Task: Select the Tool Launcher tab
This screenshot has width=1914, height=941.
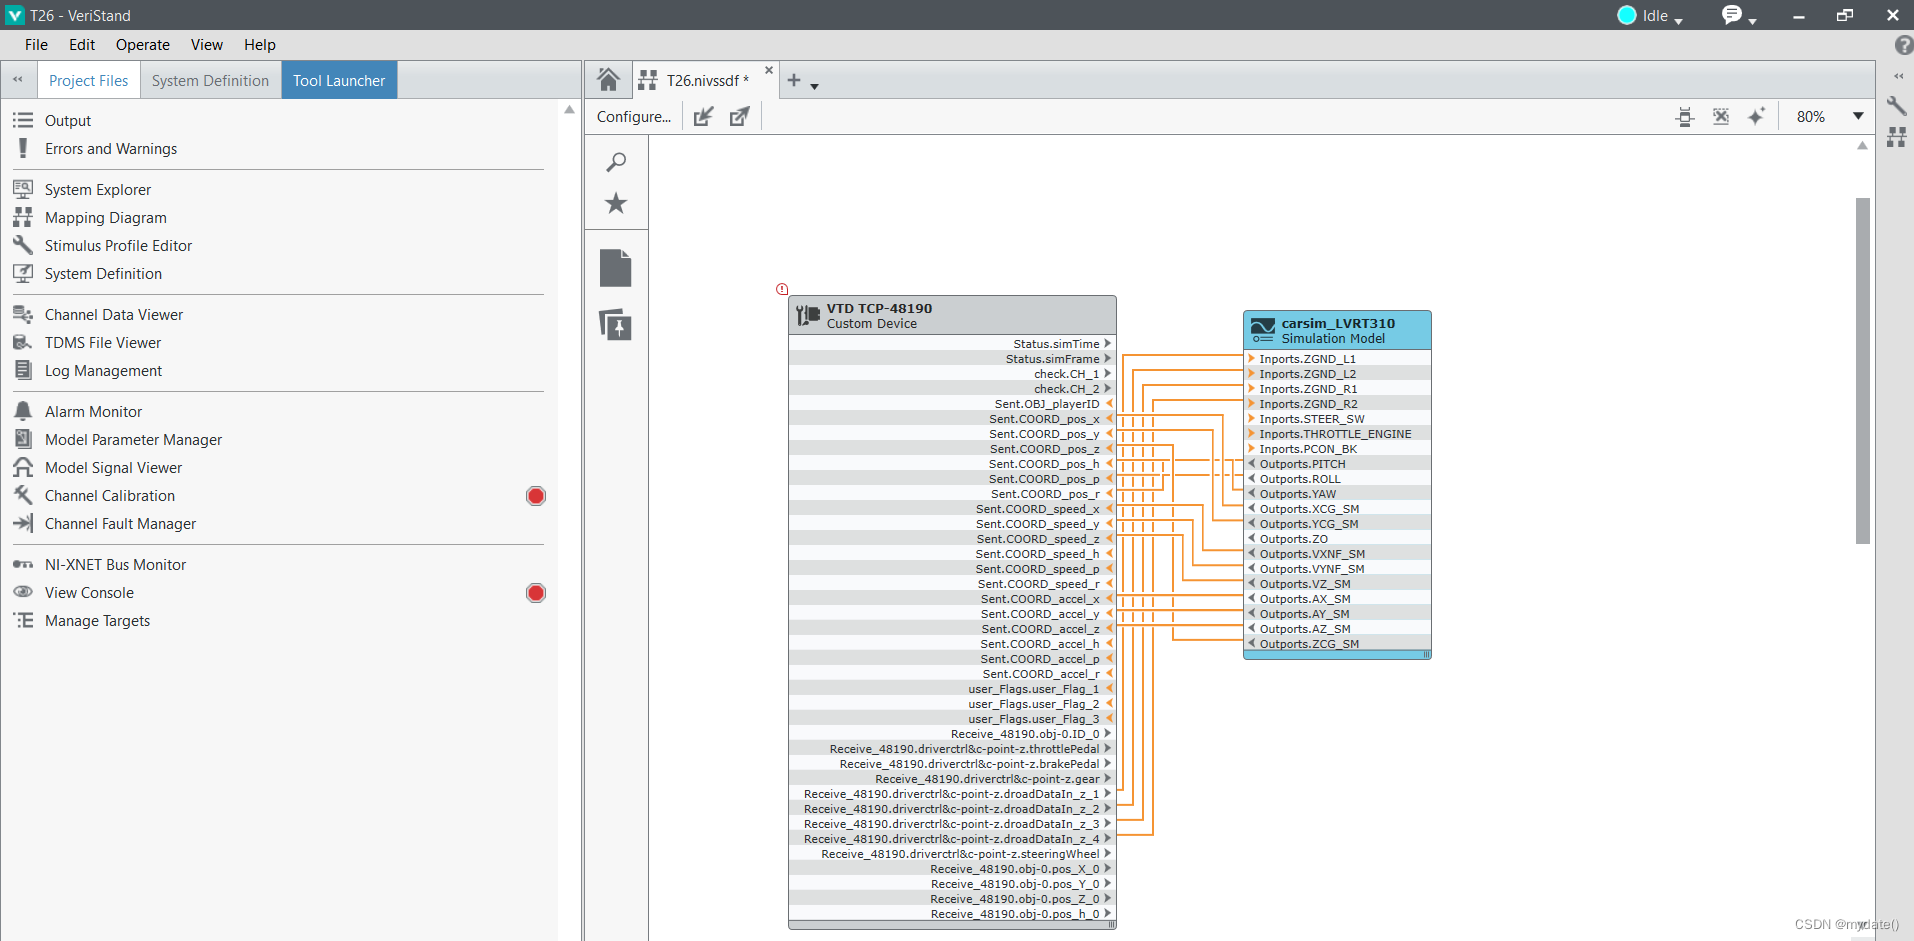Action: point(339,80)
